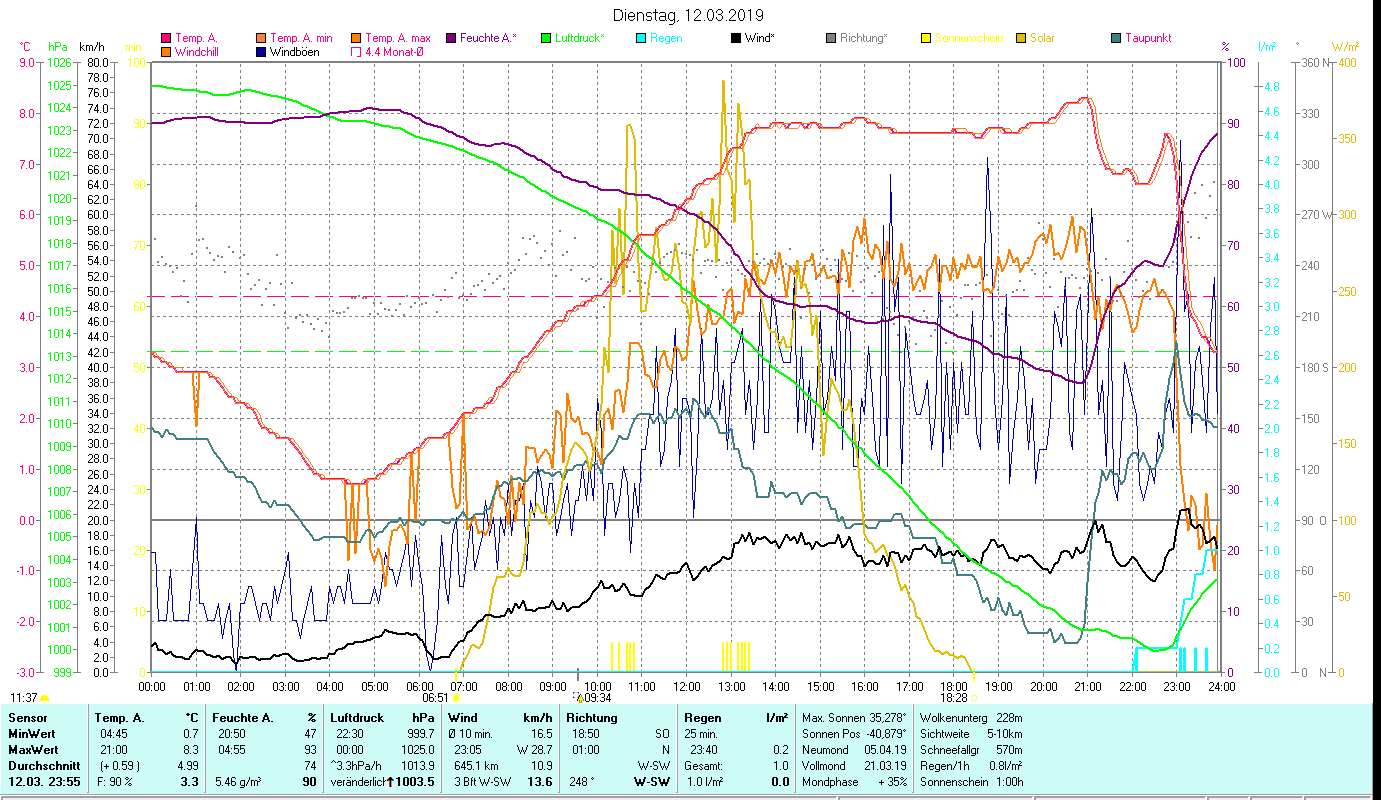Click the teal Taupunkt legend square
The width and height of the screenshot is (1381, 800).
coord(1117,39)
